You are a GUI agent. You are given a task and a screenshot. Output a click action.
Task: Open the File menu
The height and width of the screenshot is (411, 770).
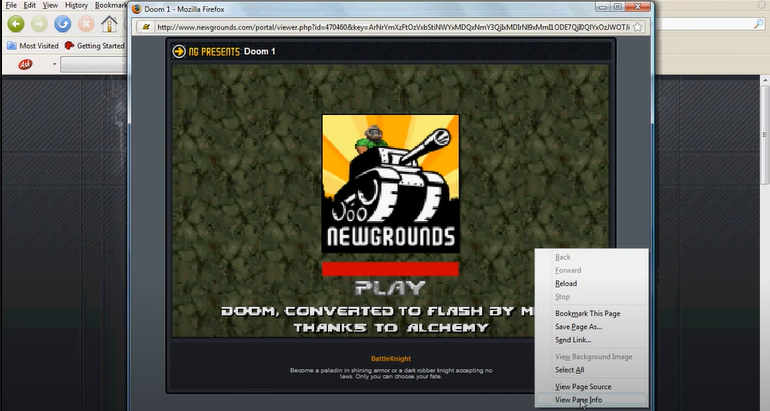click(11, 5)
